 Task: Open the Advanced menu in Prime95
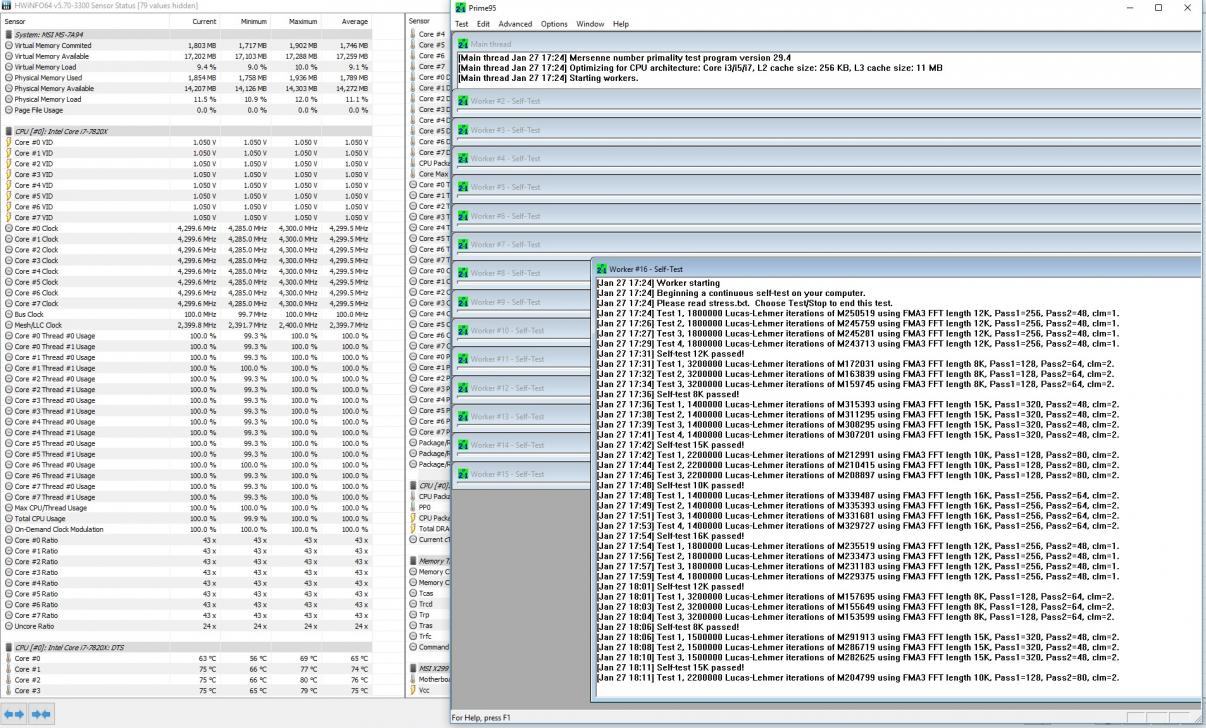coord(515,24)
